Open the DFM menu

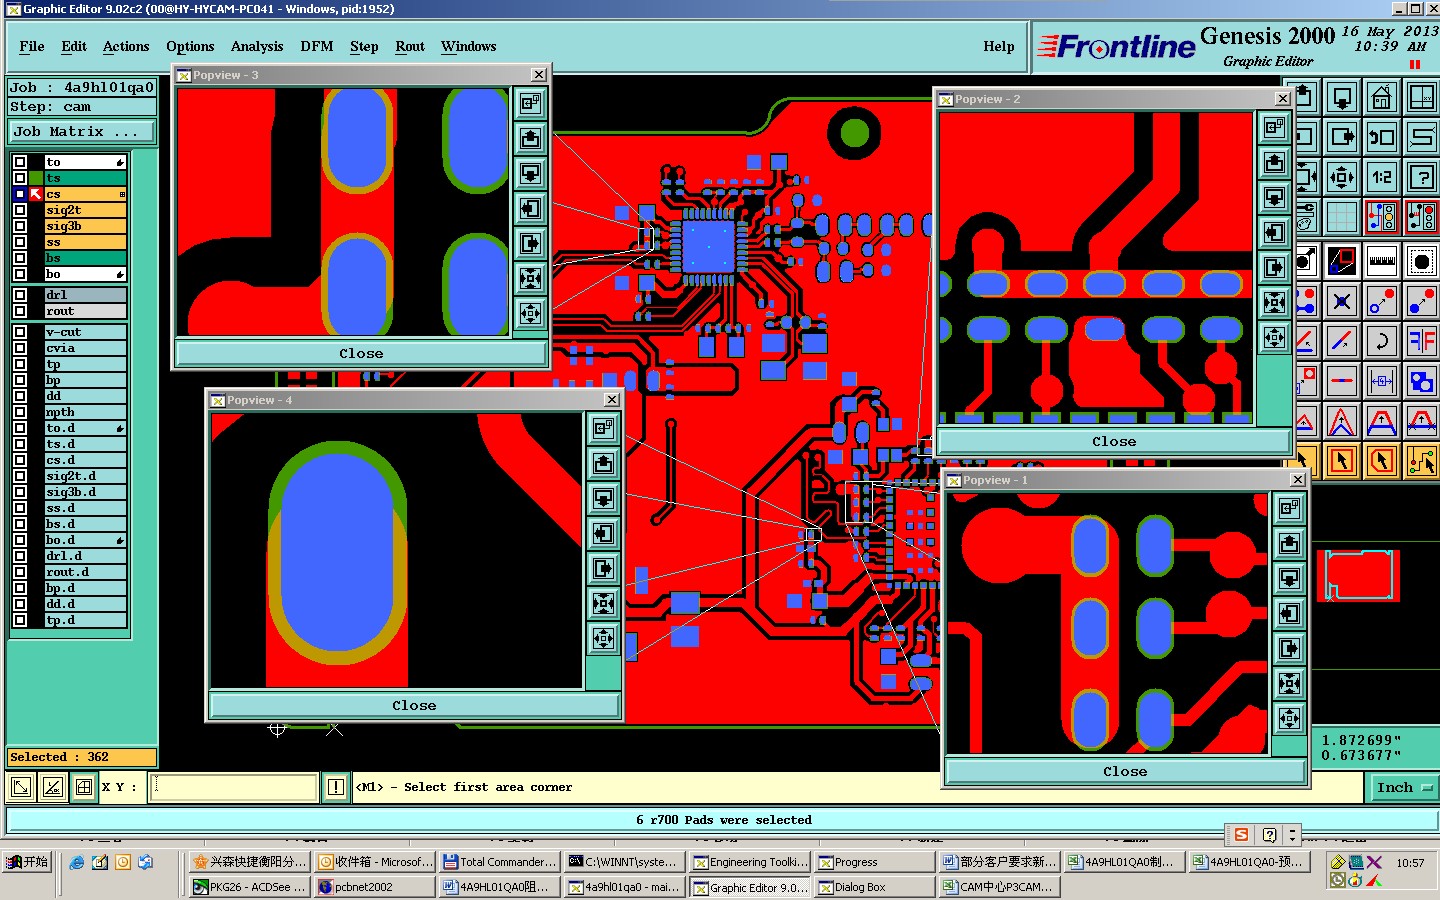[x=317, y=46]
